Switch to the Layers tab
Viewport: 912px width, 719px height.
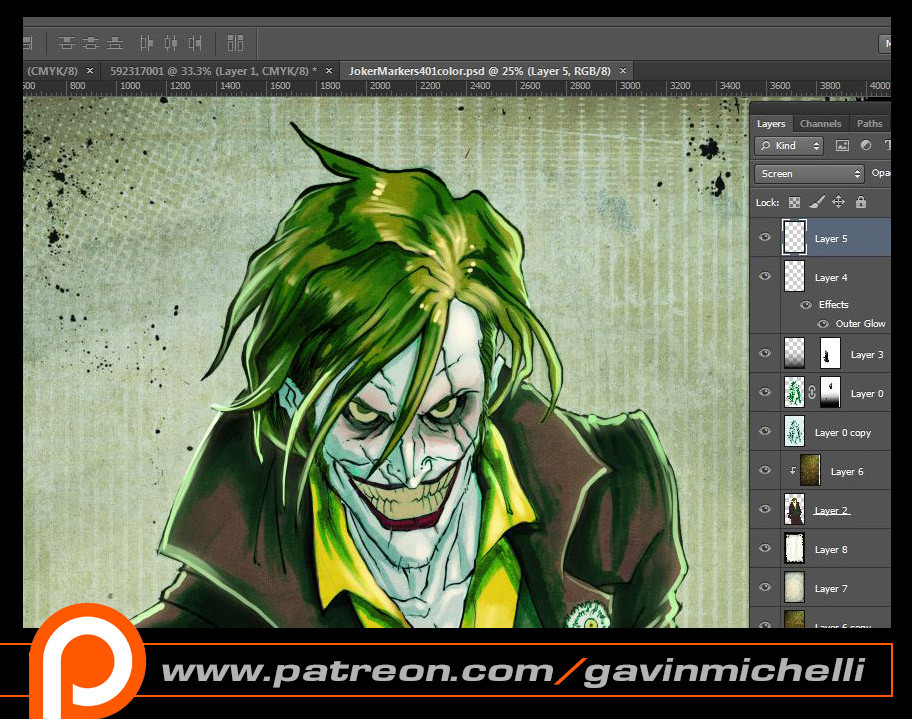[771, 123]
